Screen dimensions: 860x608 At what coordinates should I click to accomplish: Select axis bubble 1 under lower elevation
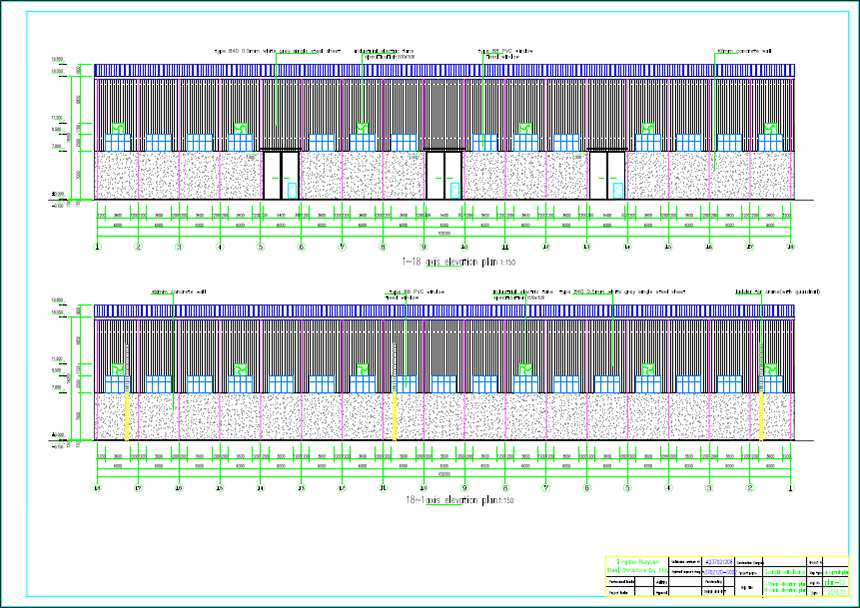coord(790,488)
